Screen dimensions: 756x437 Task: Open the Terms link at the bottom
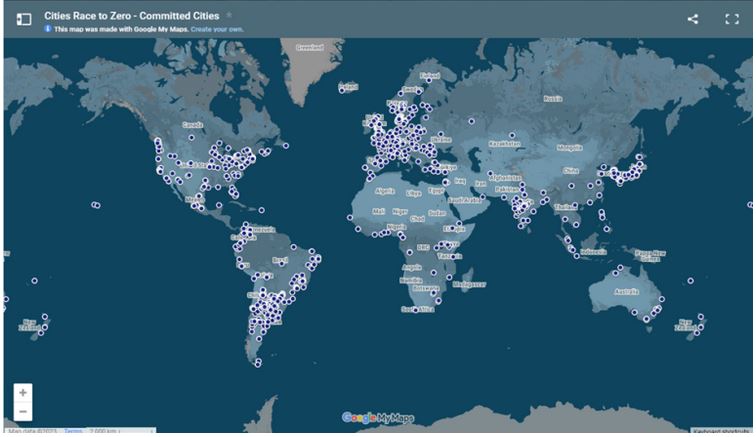tap(73, 432)
